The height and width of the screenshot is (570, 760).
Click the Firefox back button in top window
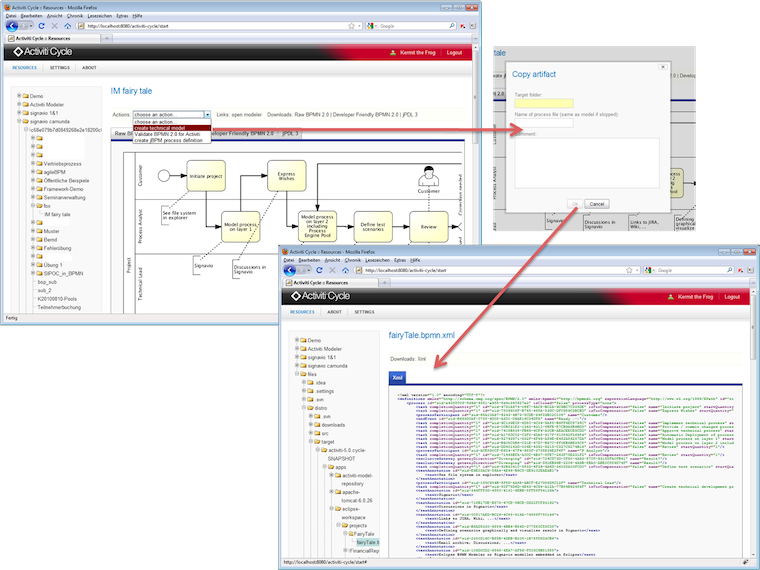pos(12,26)
